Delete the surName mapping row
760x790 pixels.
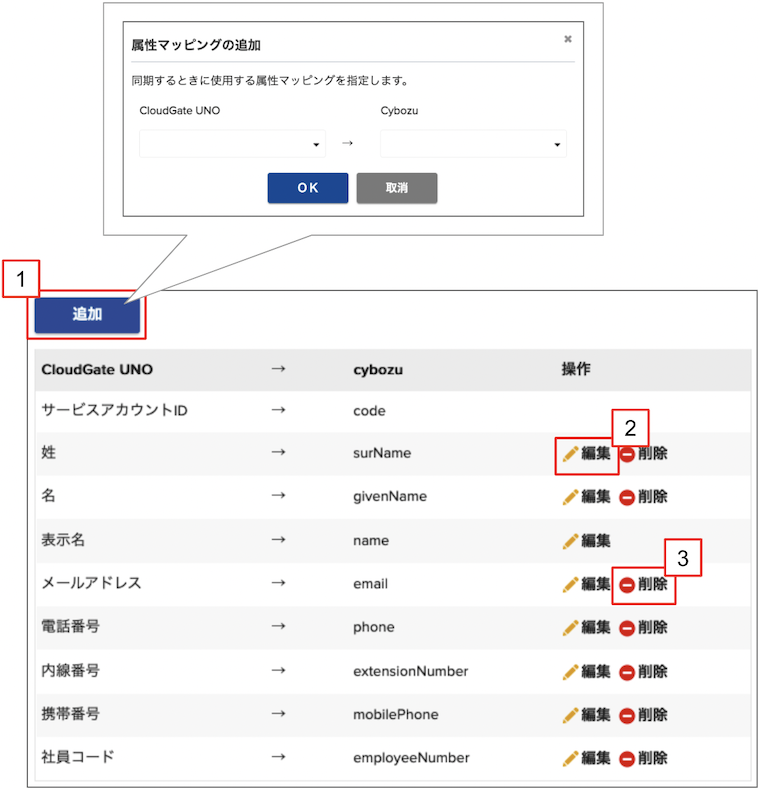point(643,453)
